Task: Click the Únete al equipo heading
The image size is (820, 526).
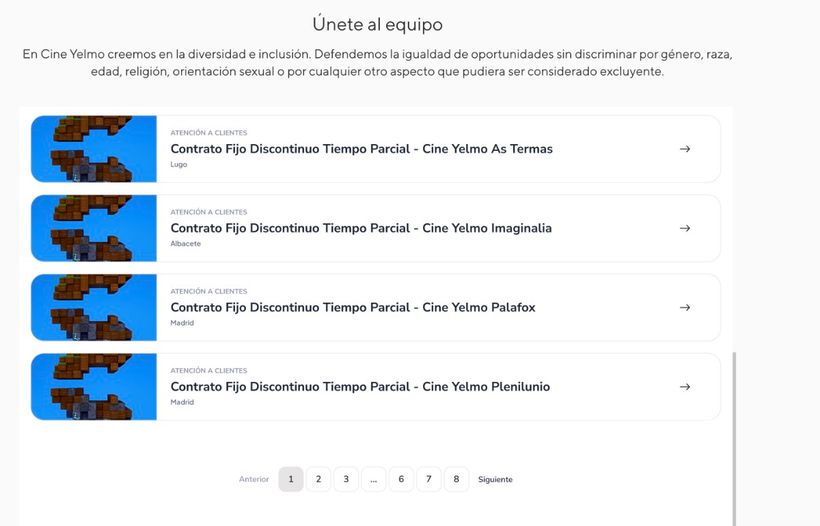Action: [x=378, y=24]
